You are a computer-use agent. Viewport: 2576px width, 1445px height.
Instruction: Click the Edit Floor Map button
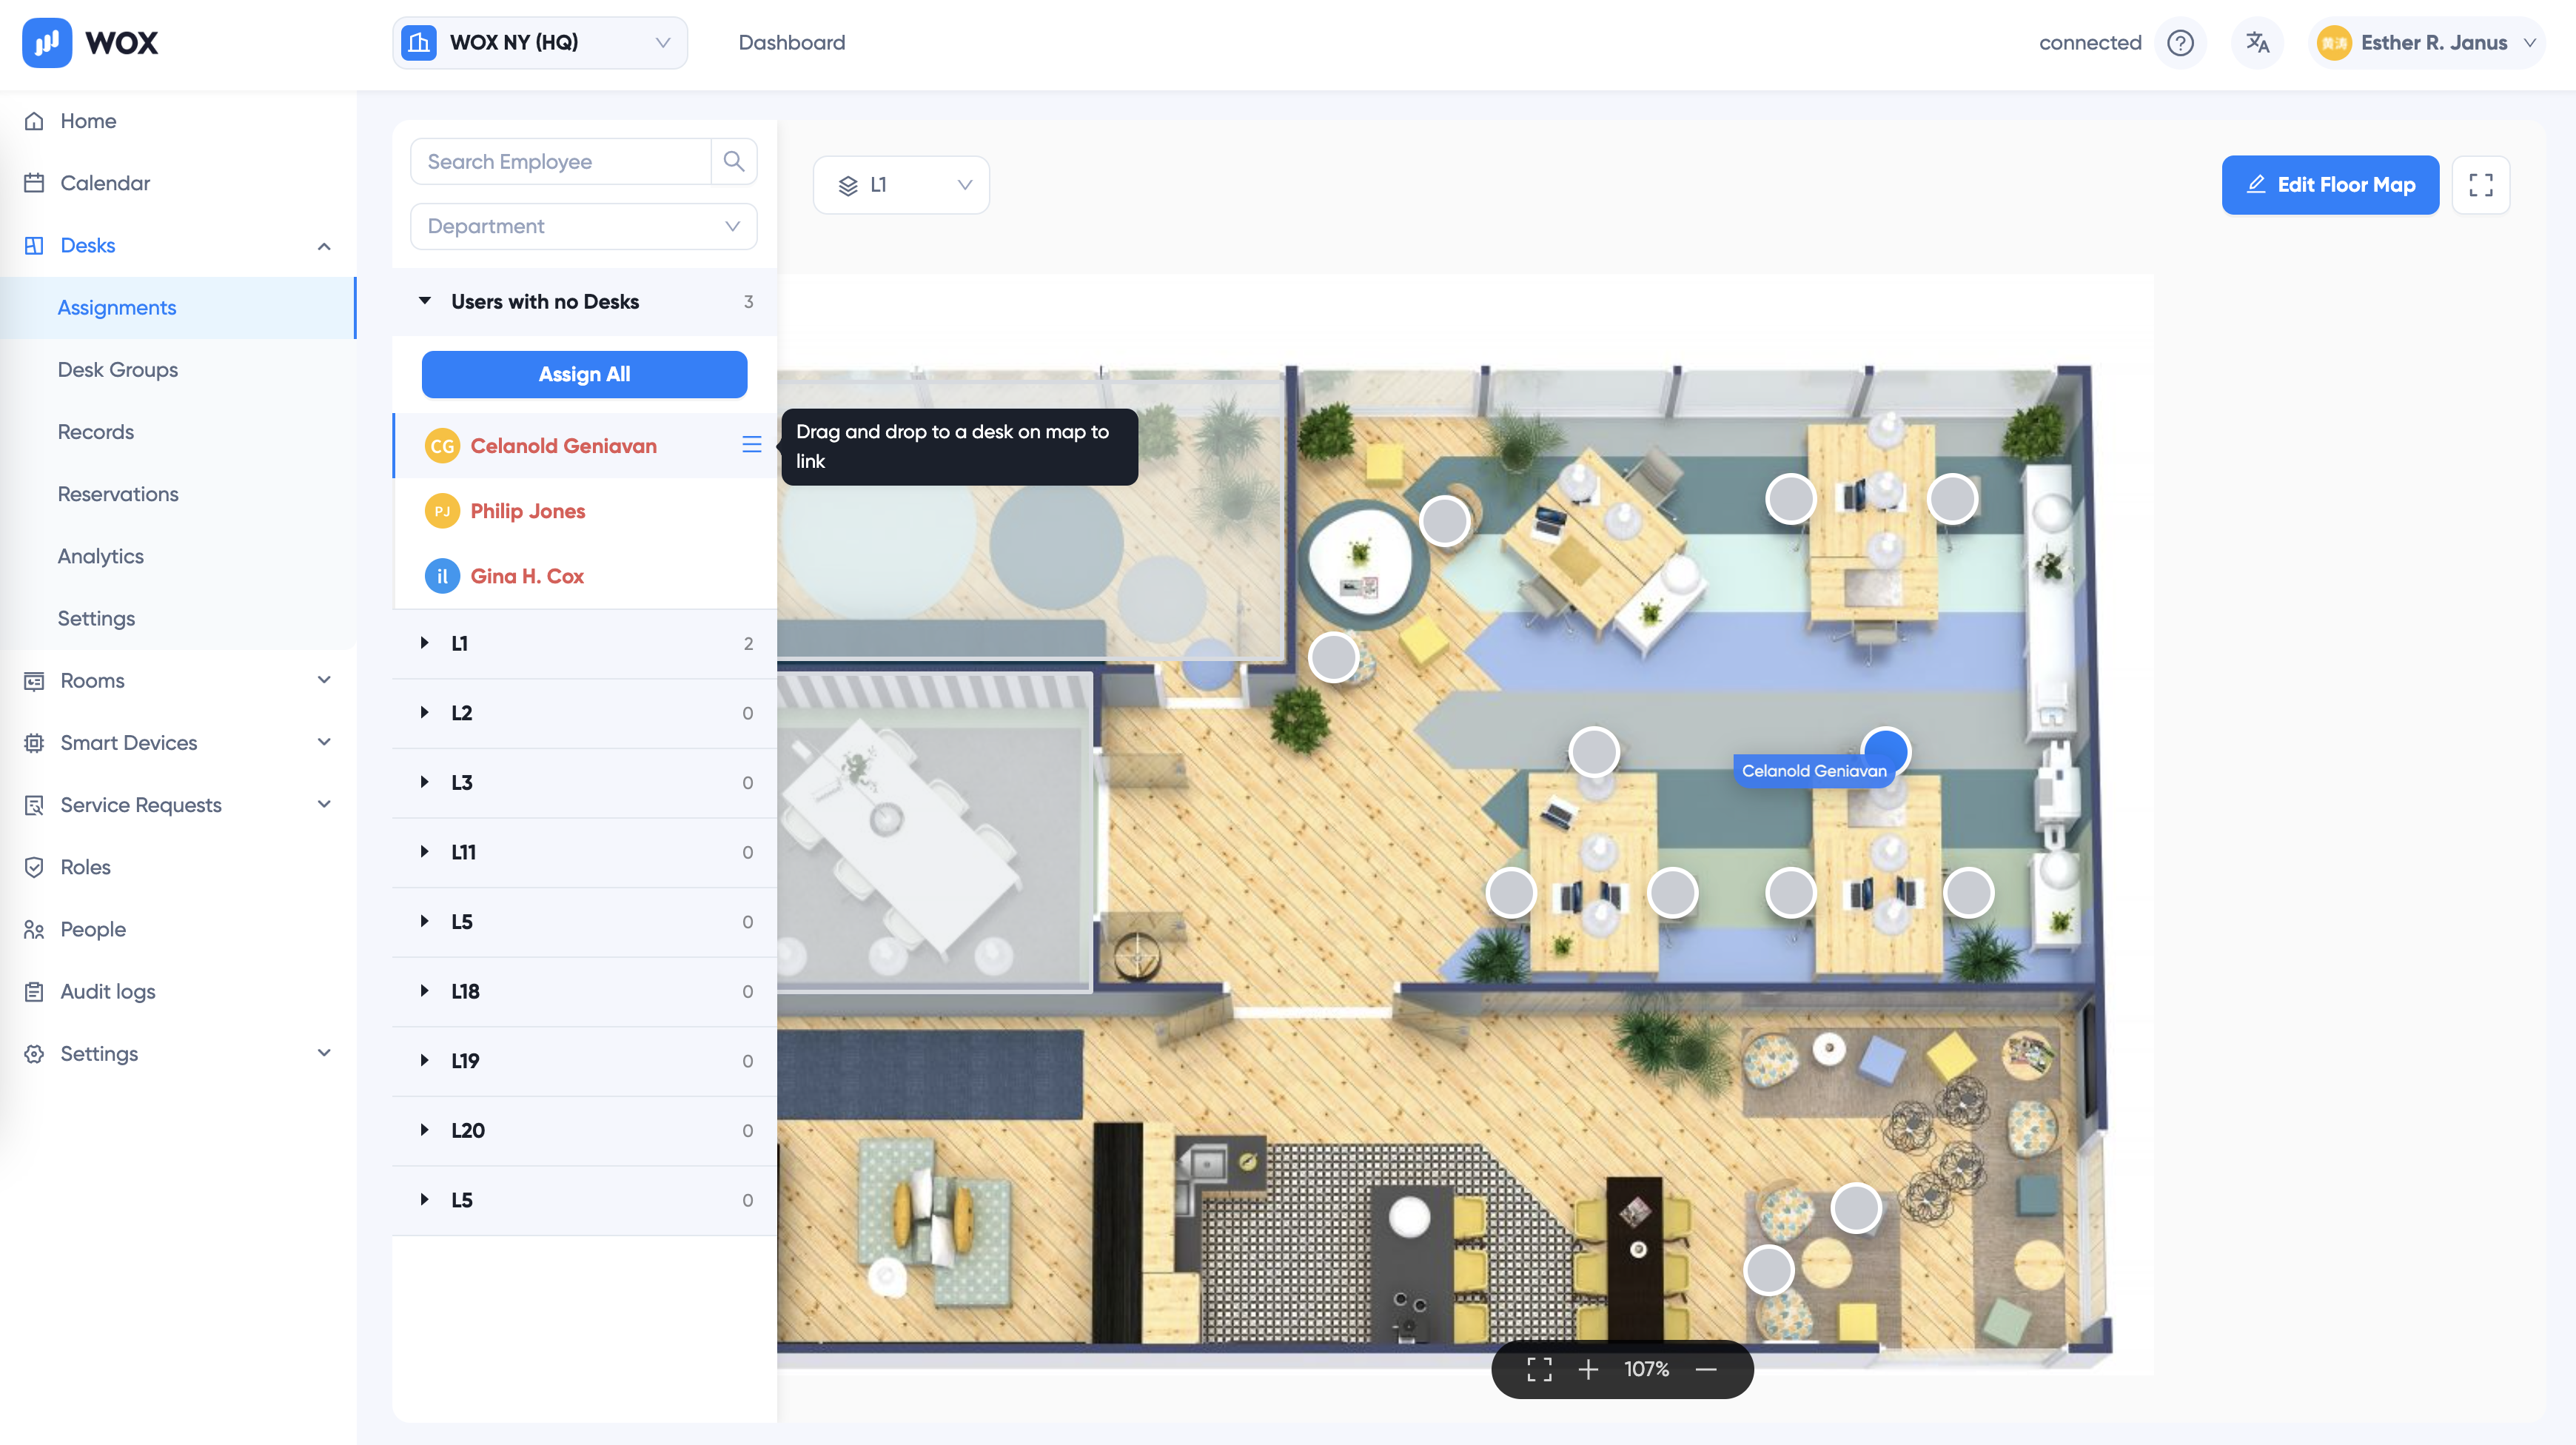pos(2330,185)
